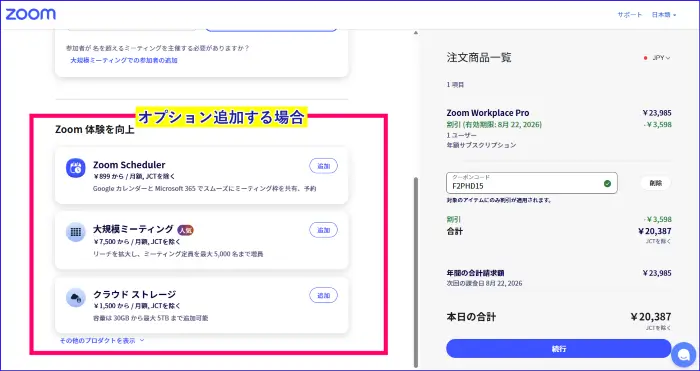Screen dimensions: 700x371
Task: Click the popular badge next to 大規模ミーティング
Action: (185, 230)
